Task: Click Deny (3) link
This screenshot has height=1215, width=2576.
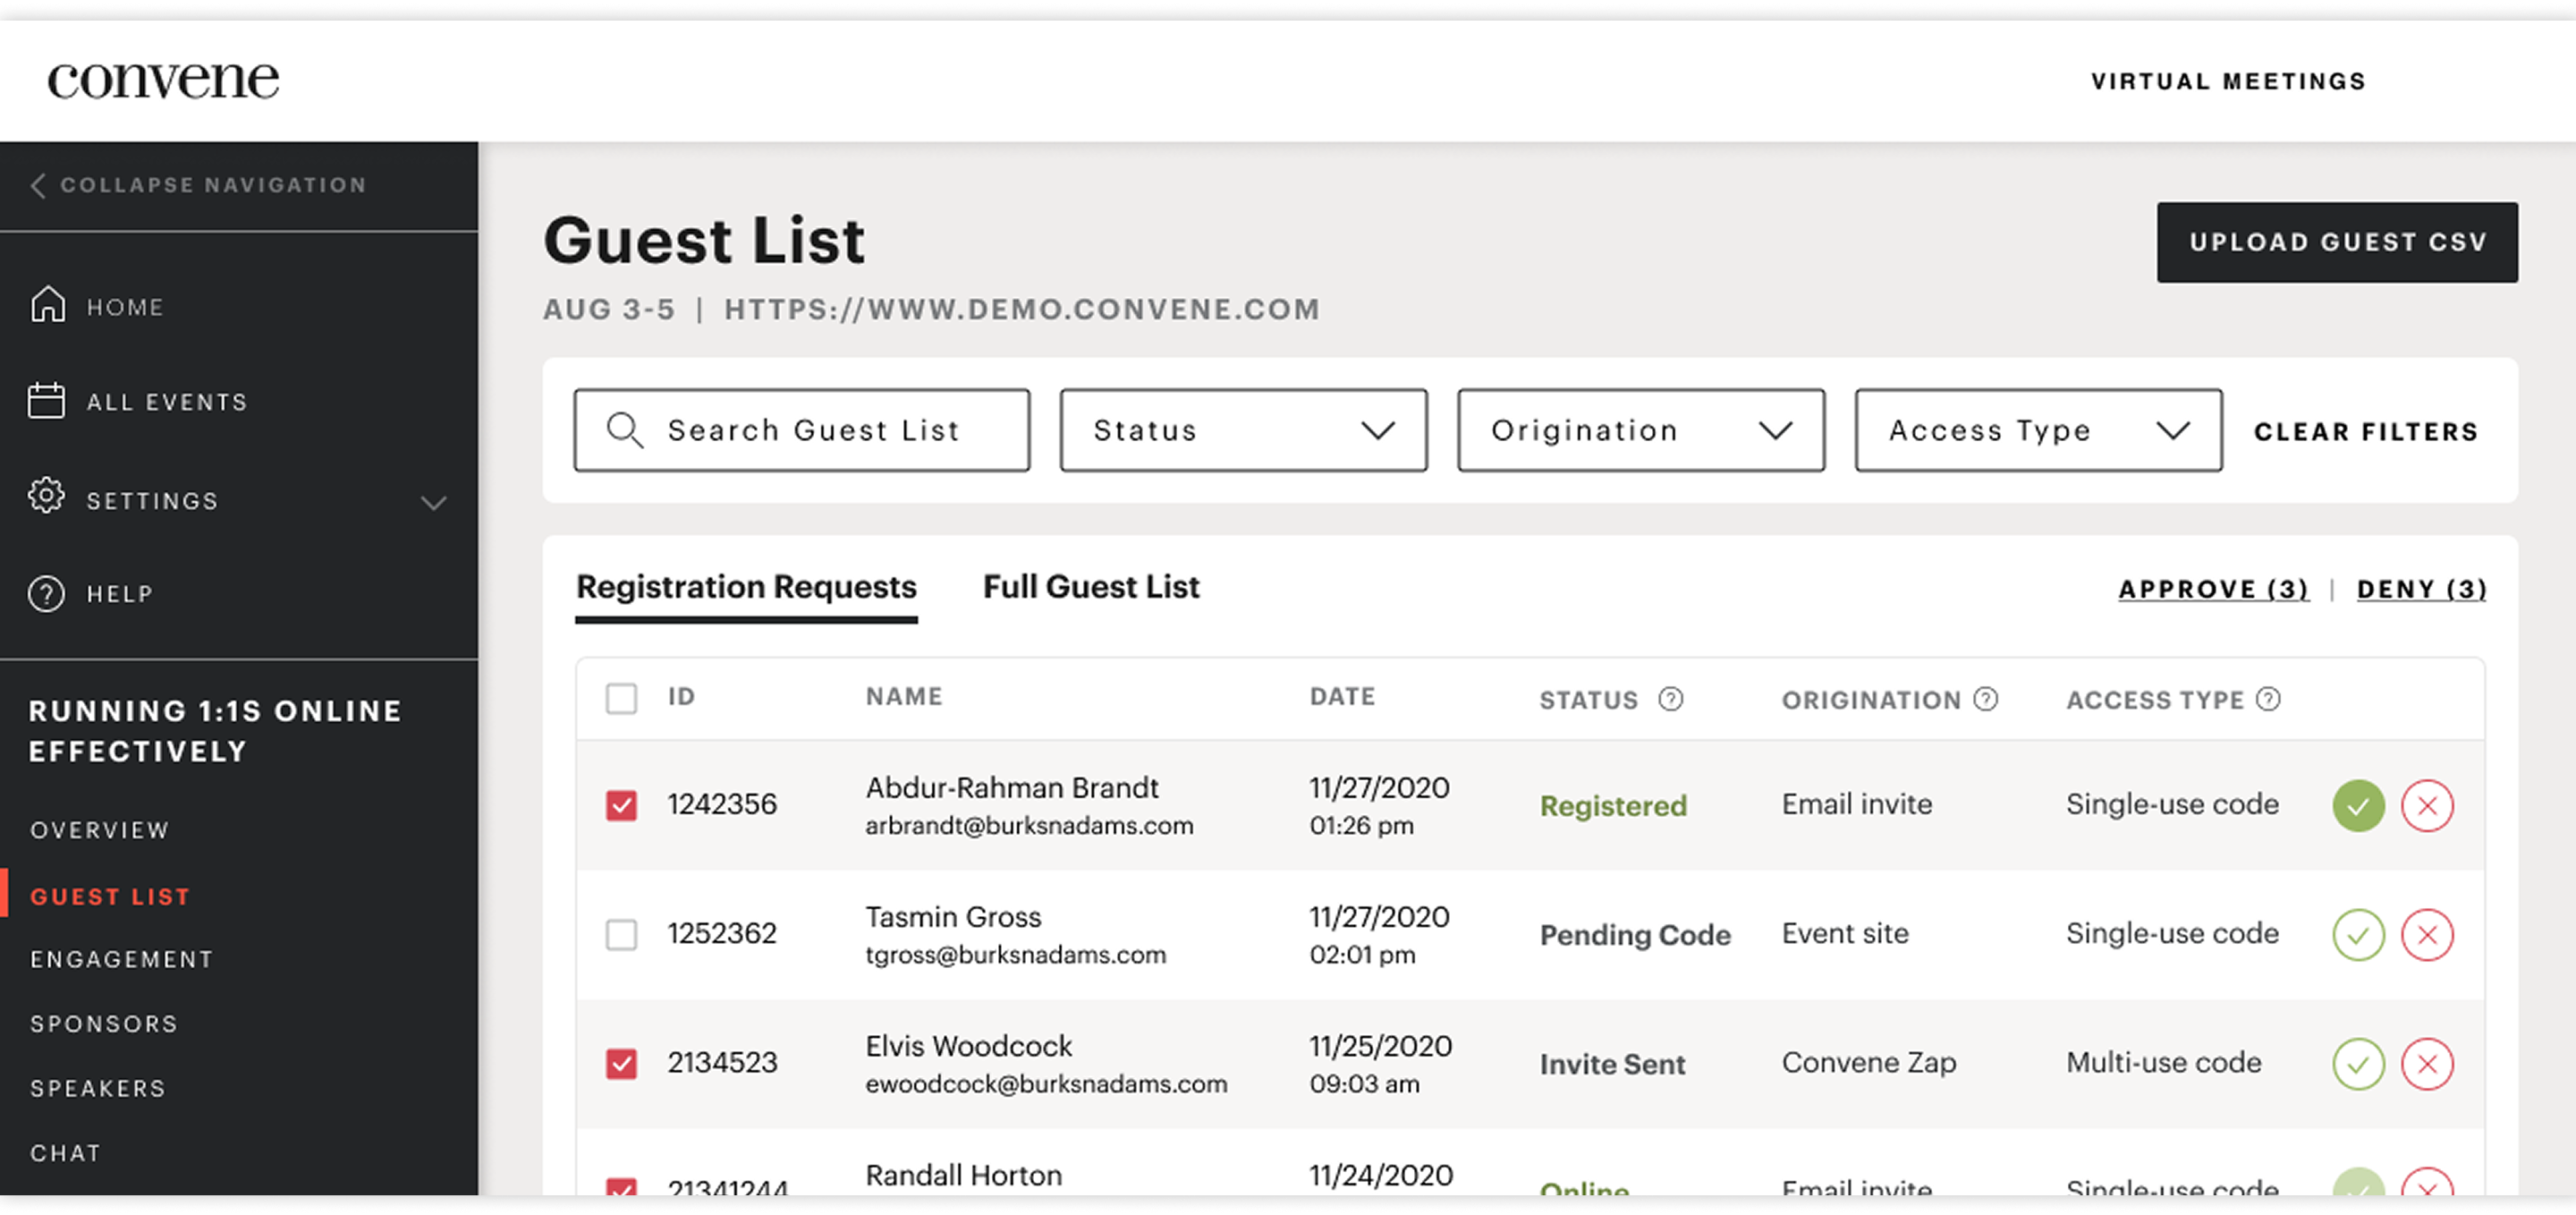Action: (2421, 589)
